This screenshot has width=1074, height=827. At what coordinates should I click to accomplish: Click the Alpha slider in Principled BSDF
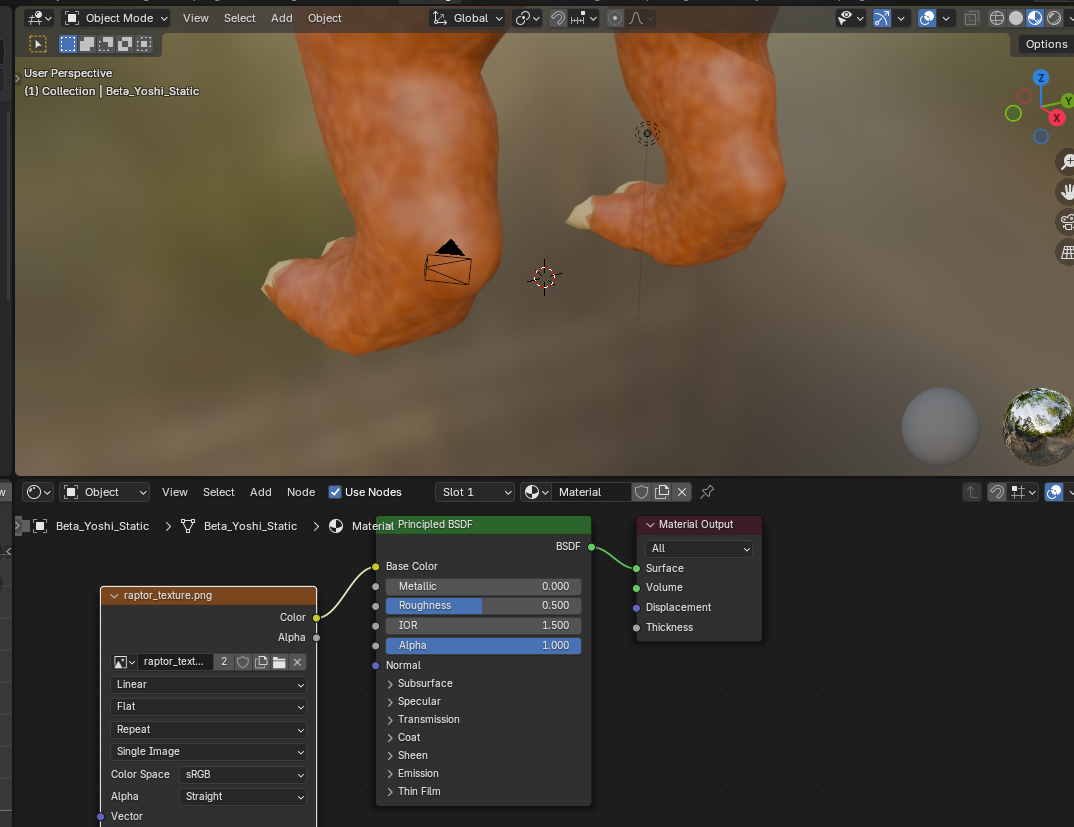484,645
